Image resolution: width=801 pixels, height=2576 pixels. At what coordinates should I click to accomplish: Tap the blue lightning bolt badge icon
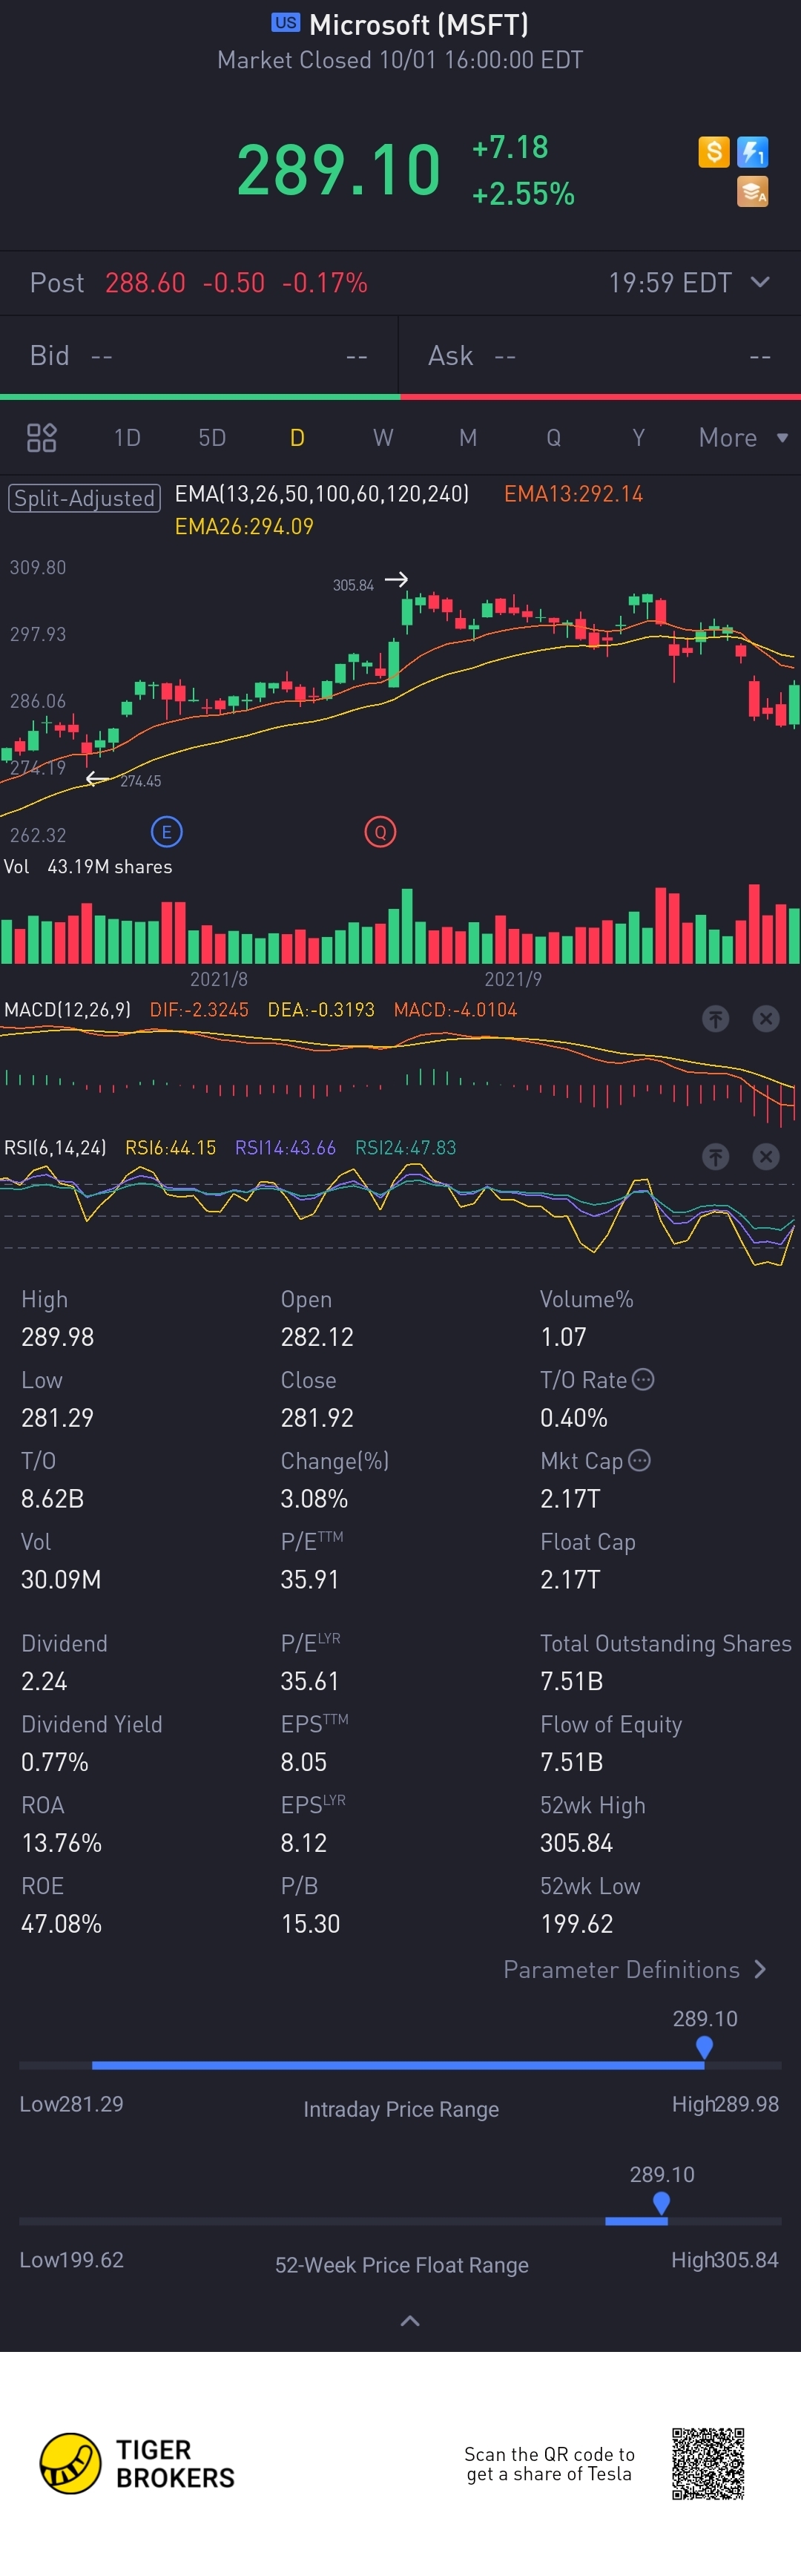click(x=752, y=152)
